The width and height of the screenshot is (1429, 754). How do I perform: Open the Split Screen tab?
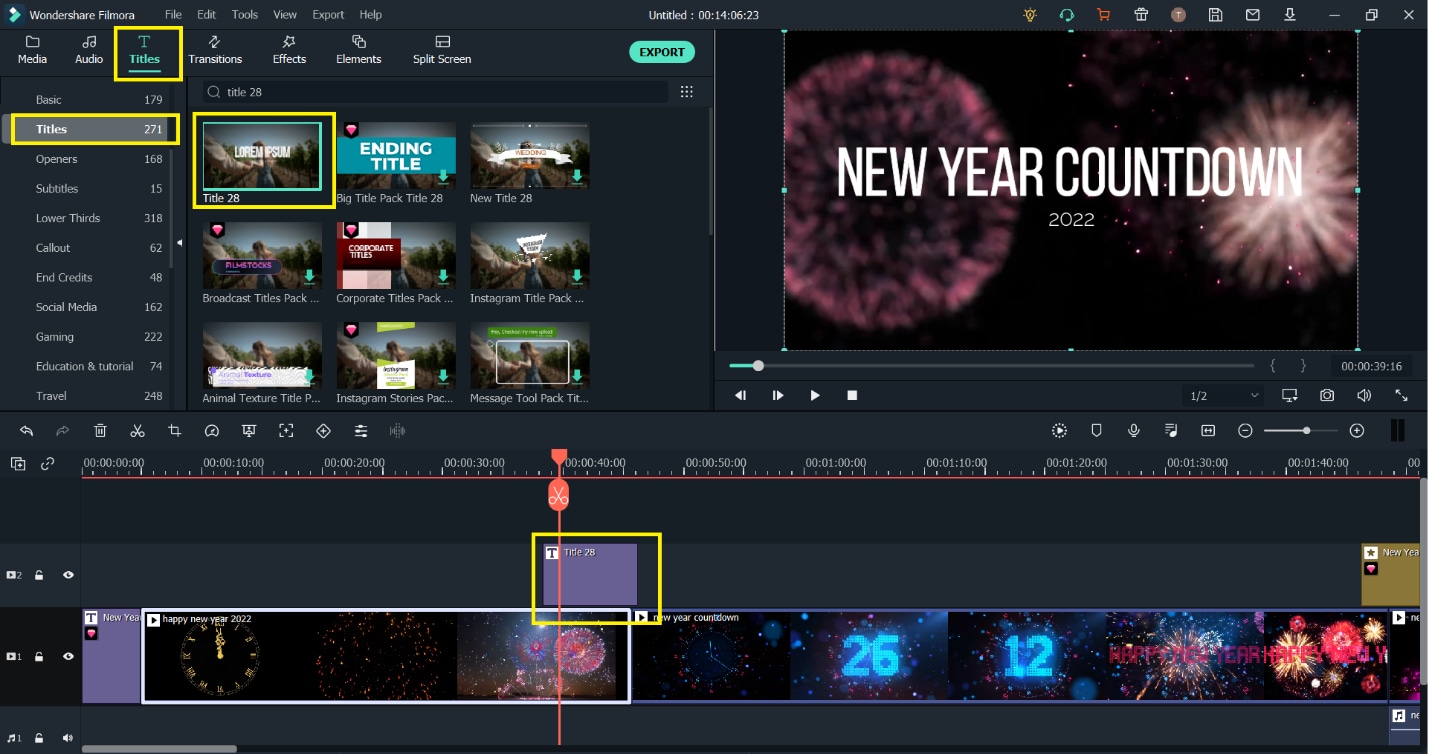click(442, 50)
